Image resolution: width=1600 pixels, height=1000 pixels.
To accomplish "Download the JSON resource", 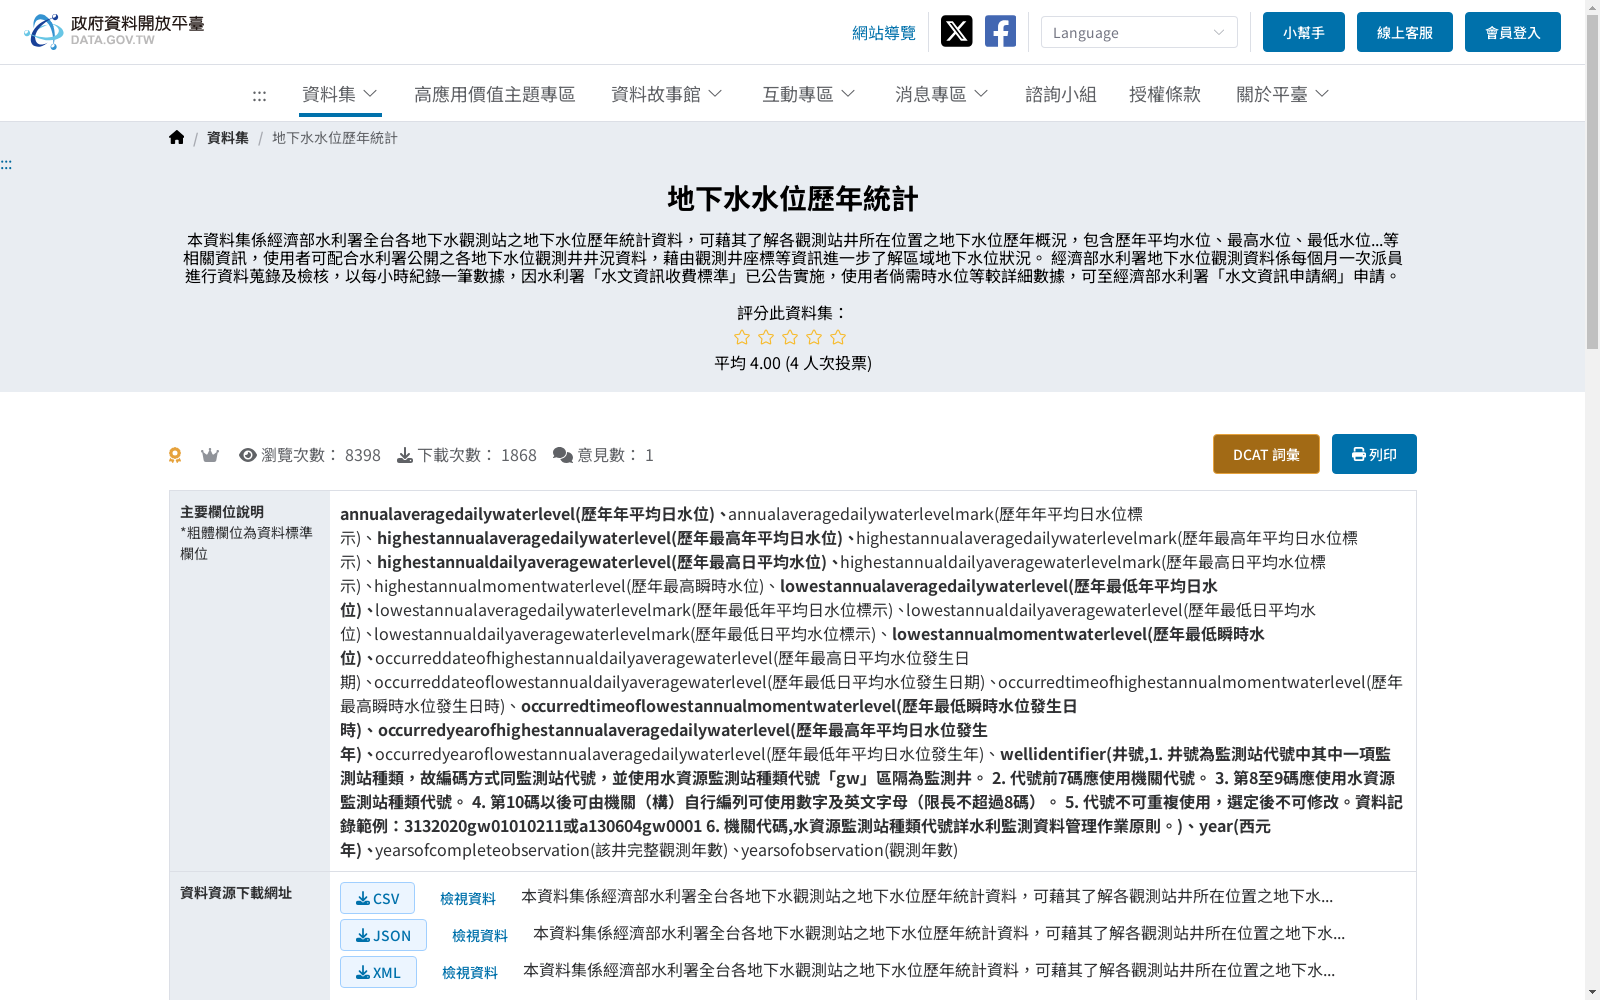I will pyautogui.click(x=383, y=935).
